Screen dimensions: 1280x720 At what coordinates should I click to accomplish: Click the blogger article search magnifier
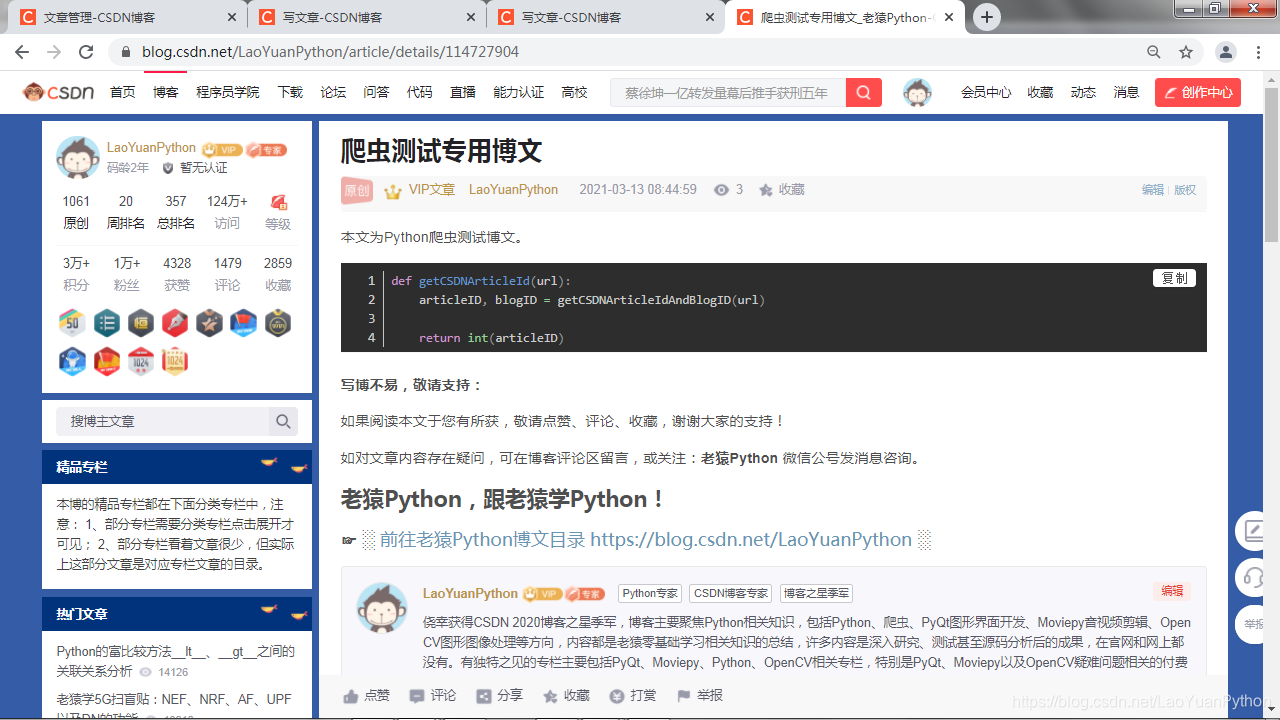coord(283,421)
